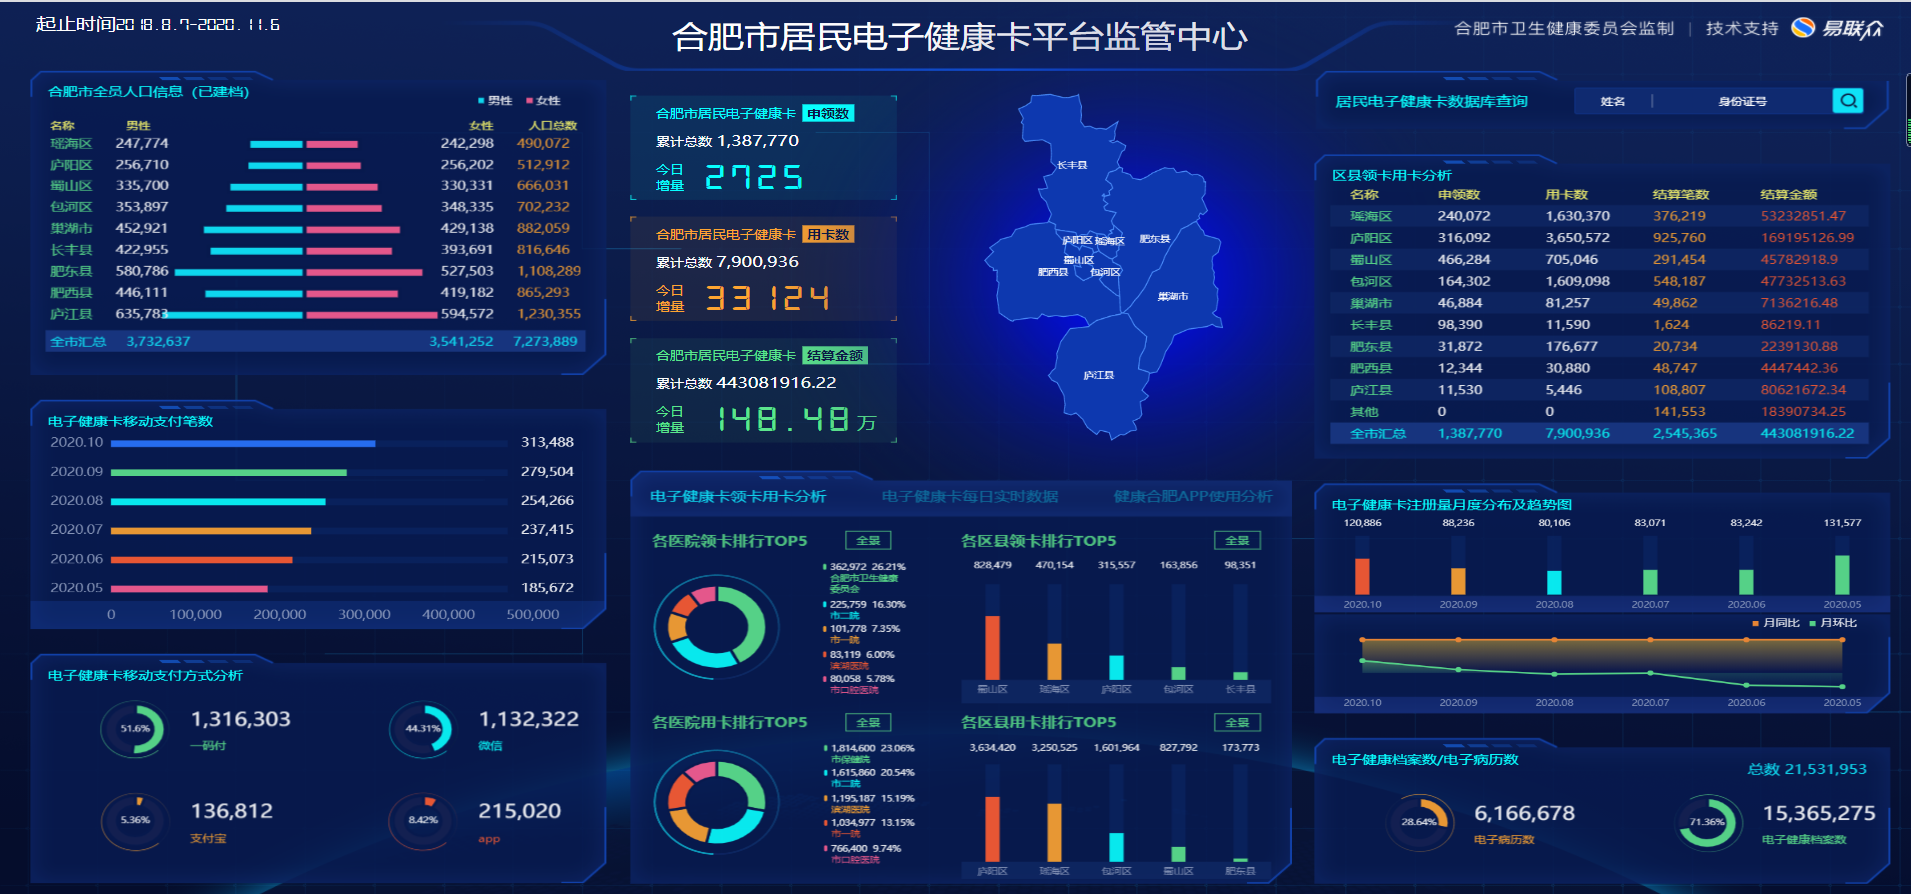Switch to 电子健康卡每日实时数据 tab
1911x894 pixels.
(x=969, y=497)
